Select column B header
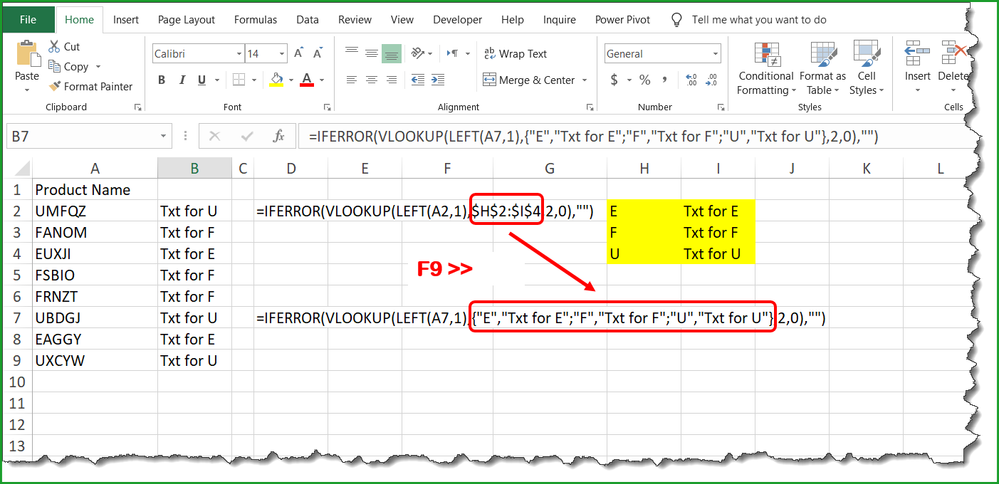Viewport: 999px width, 484px height. point(194,168)
